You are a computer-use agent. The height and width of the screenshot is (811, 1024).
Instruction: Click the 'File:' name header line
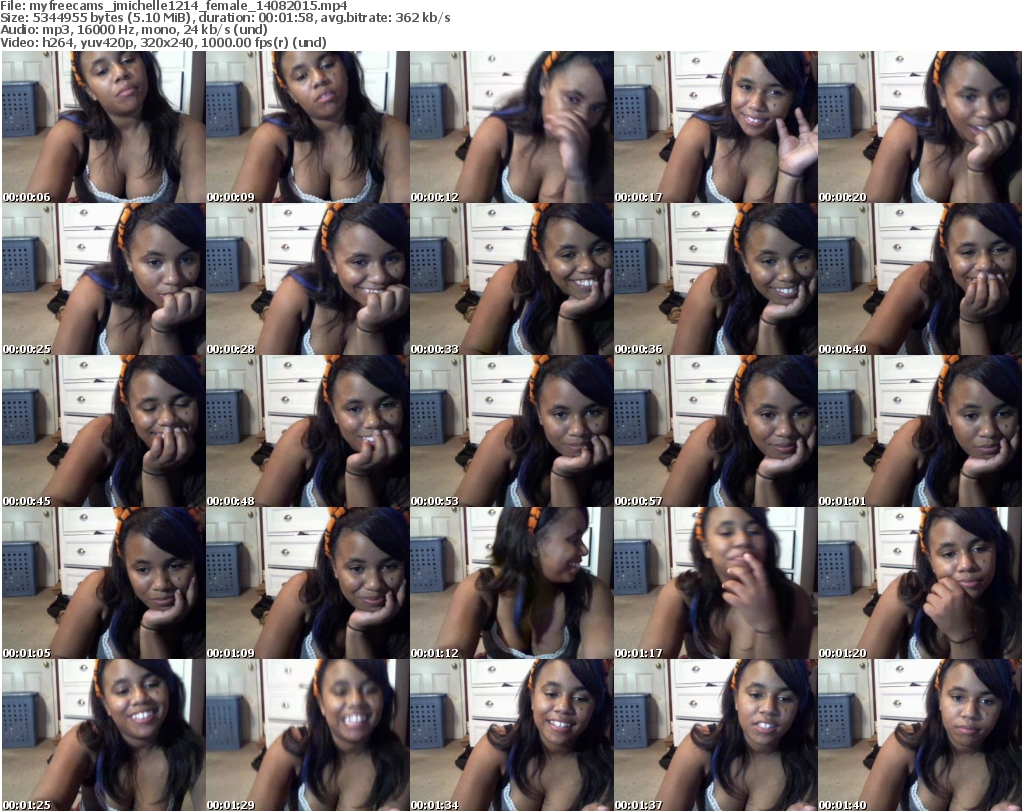[x=174, y=6]
